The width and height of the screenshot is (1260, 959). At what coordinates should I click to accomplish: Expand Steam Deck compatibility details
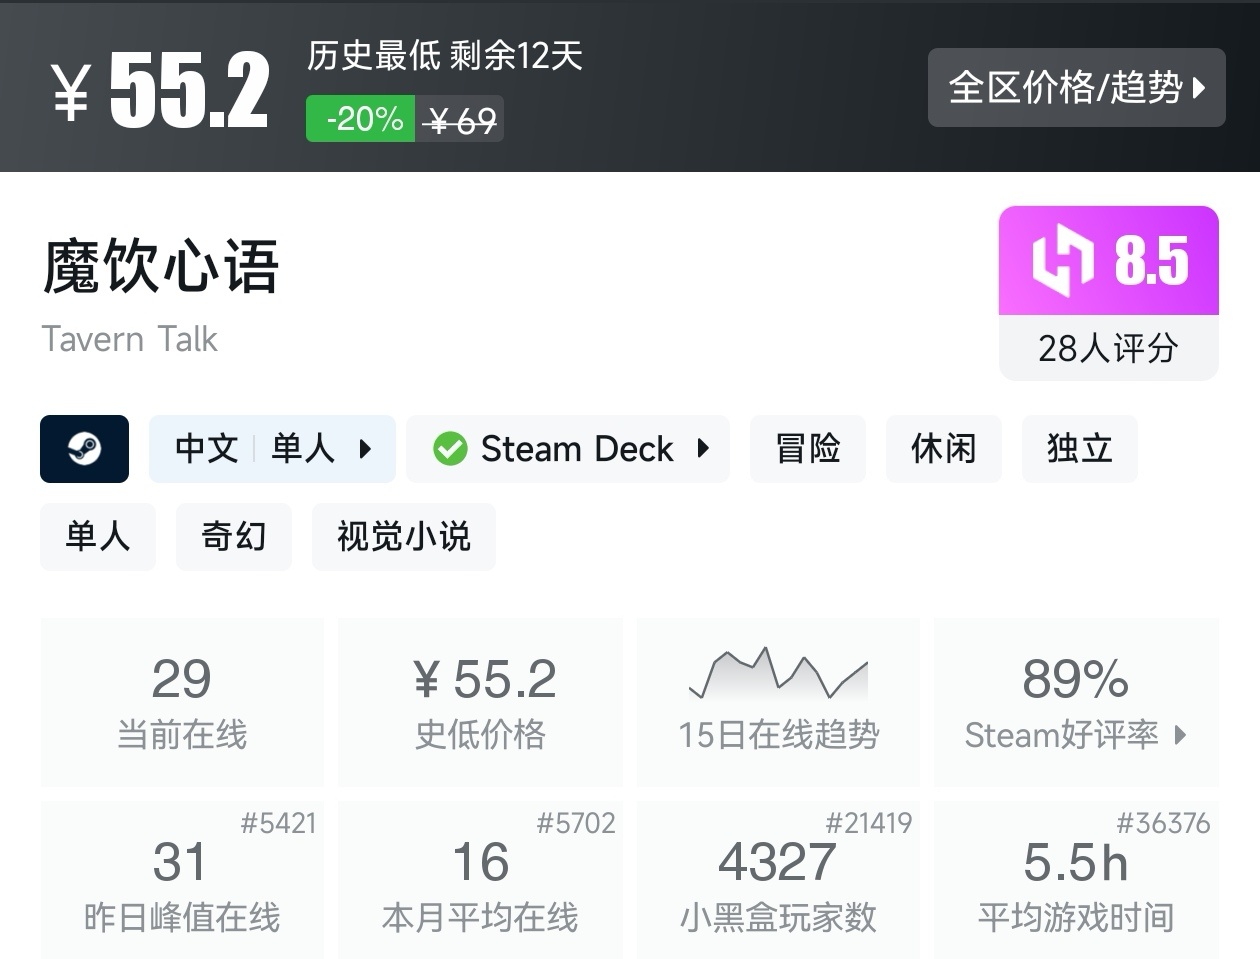(567, 449)
